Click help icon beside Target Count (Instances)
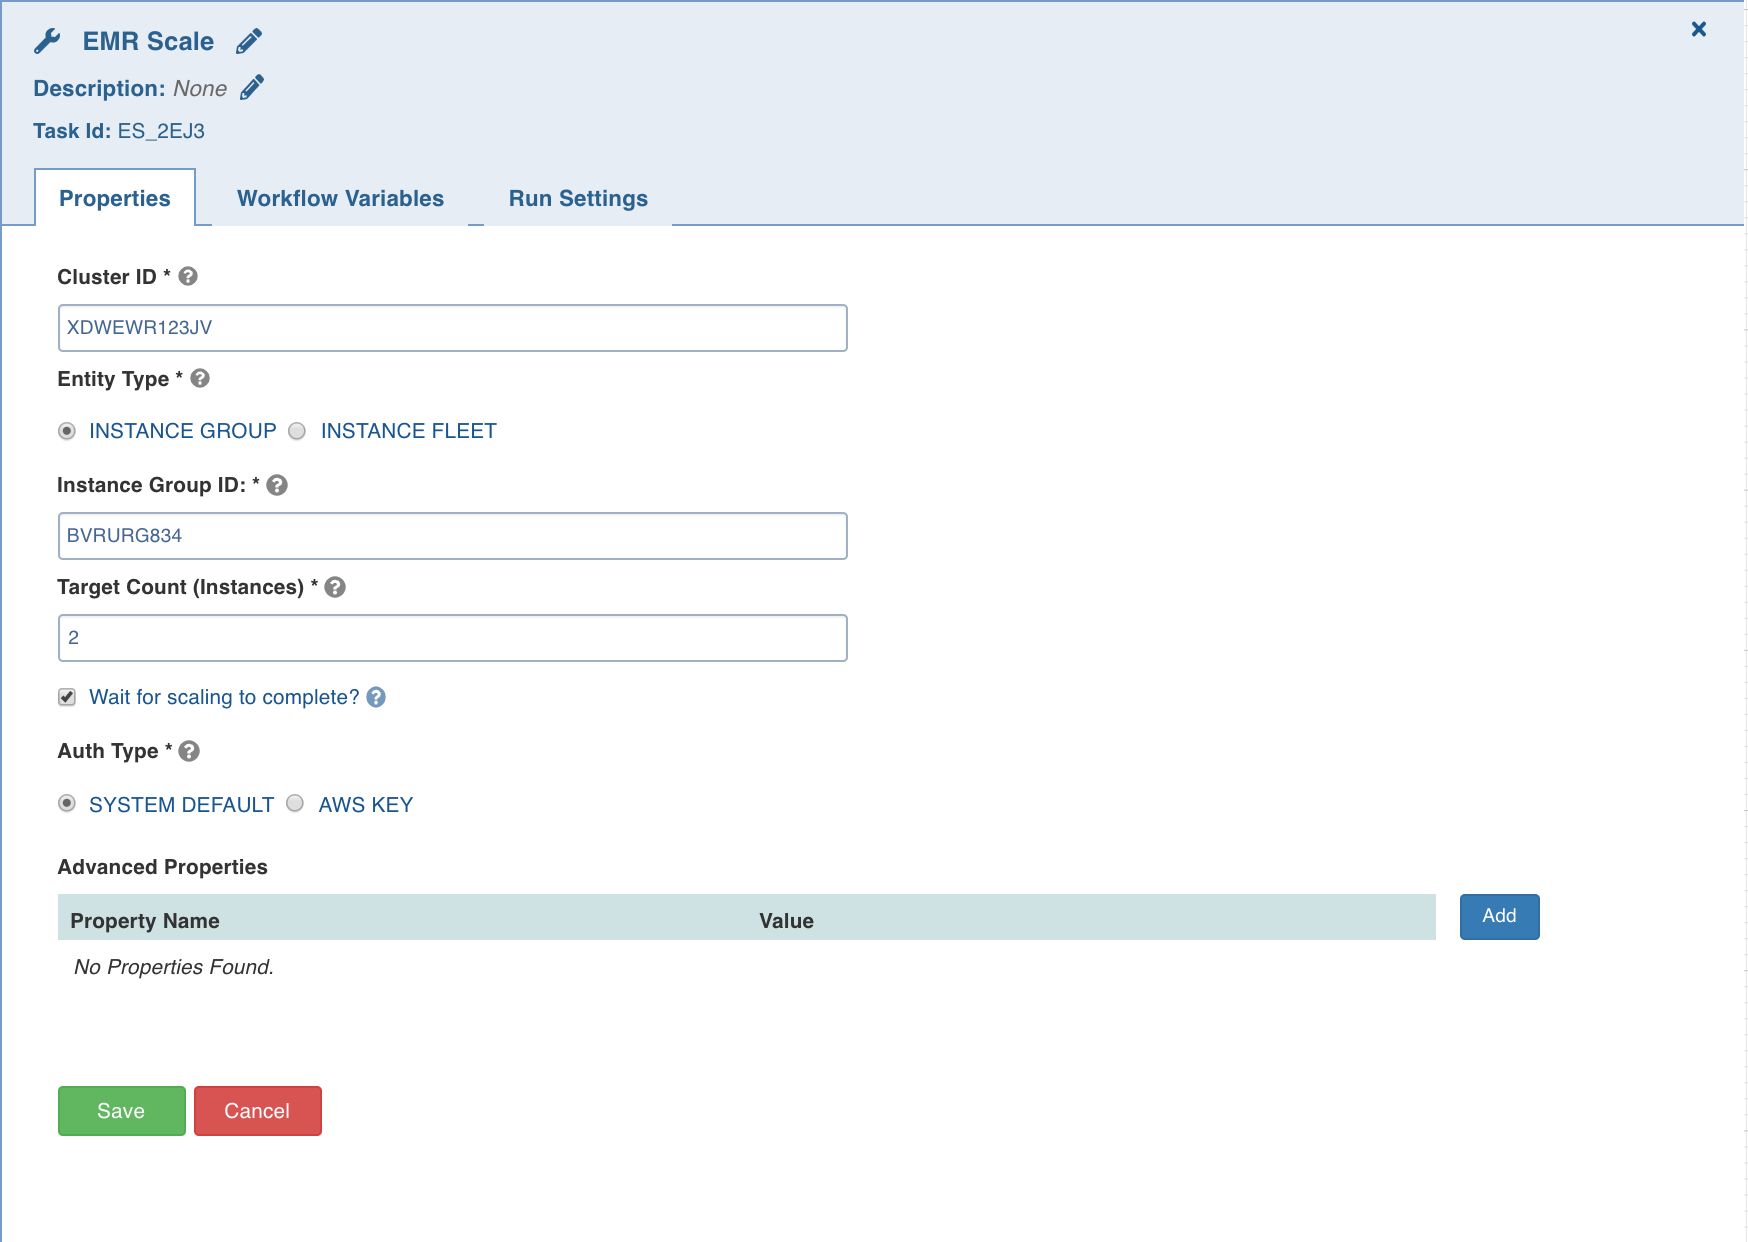 tap(335, 587)
